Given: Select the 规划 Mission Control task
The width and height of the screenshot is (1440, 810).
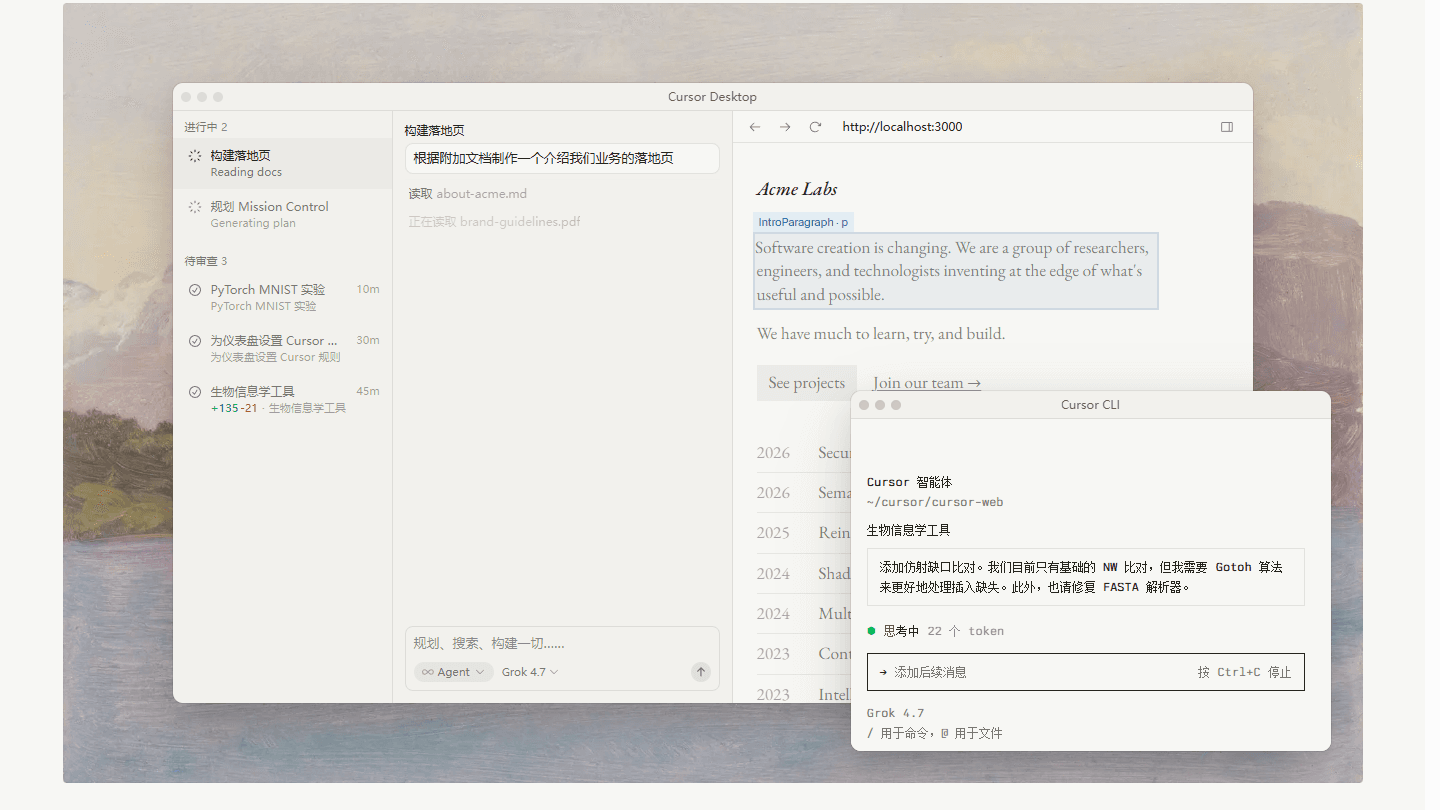Looking at the screenshot, I should pyautogui.click(x=283, y=214).
